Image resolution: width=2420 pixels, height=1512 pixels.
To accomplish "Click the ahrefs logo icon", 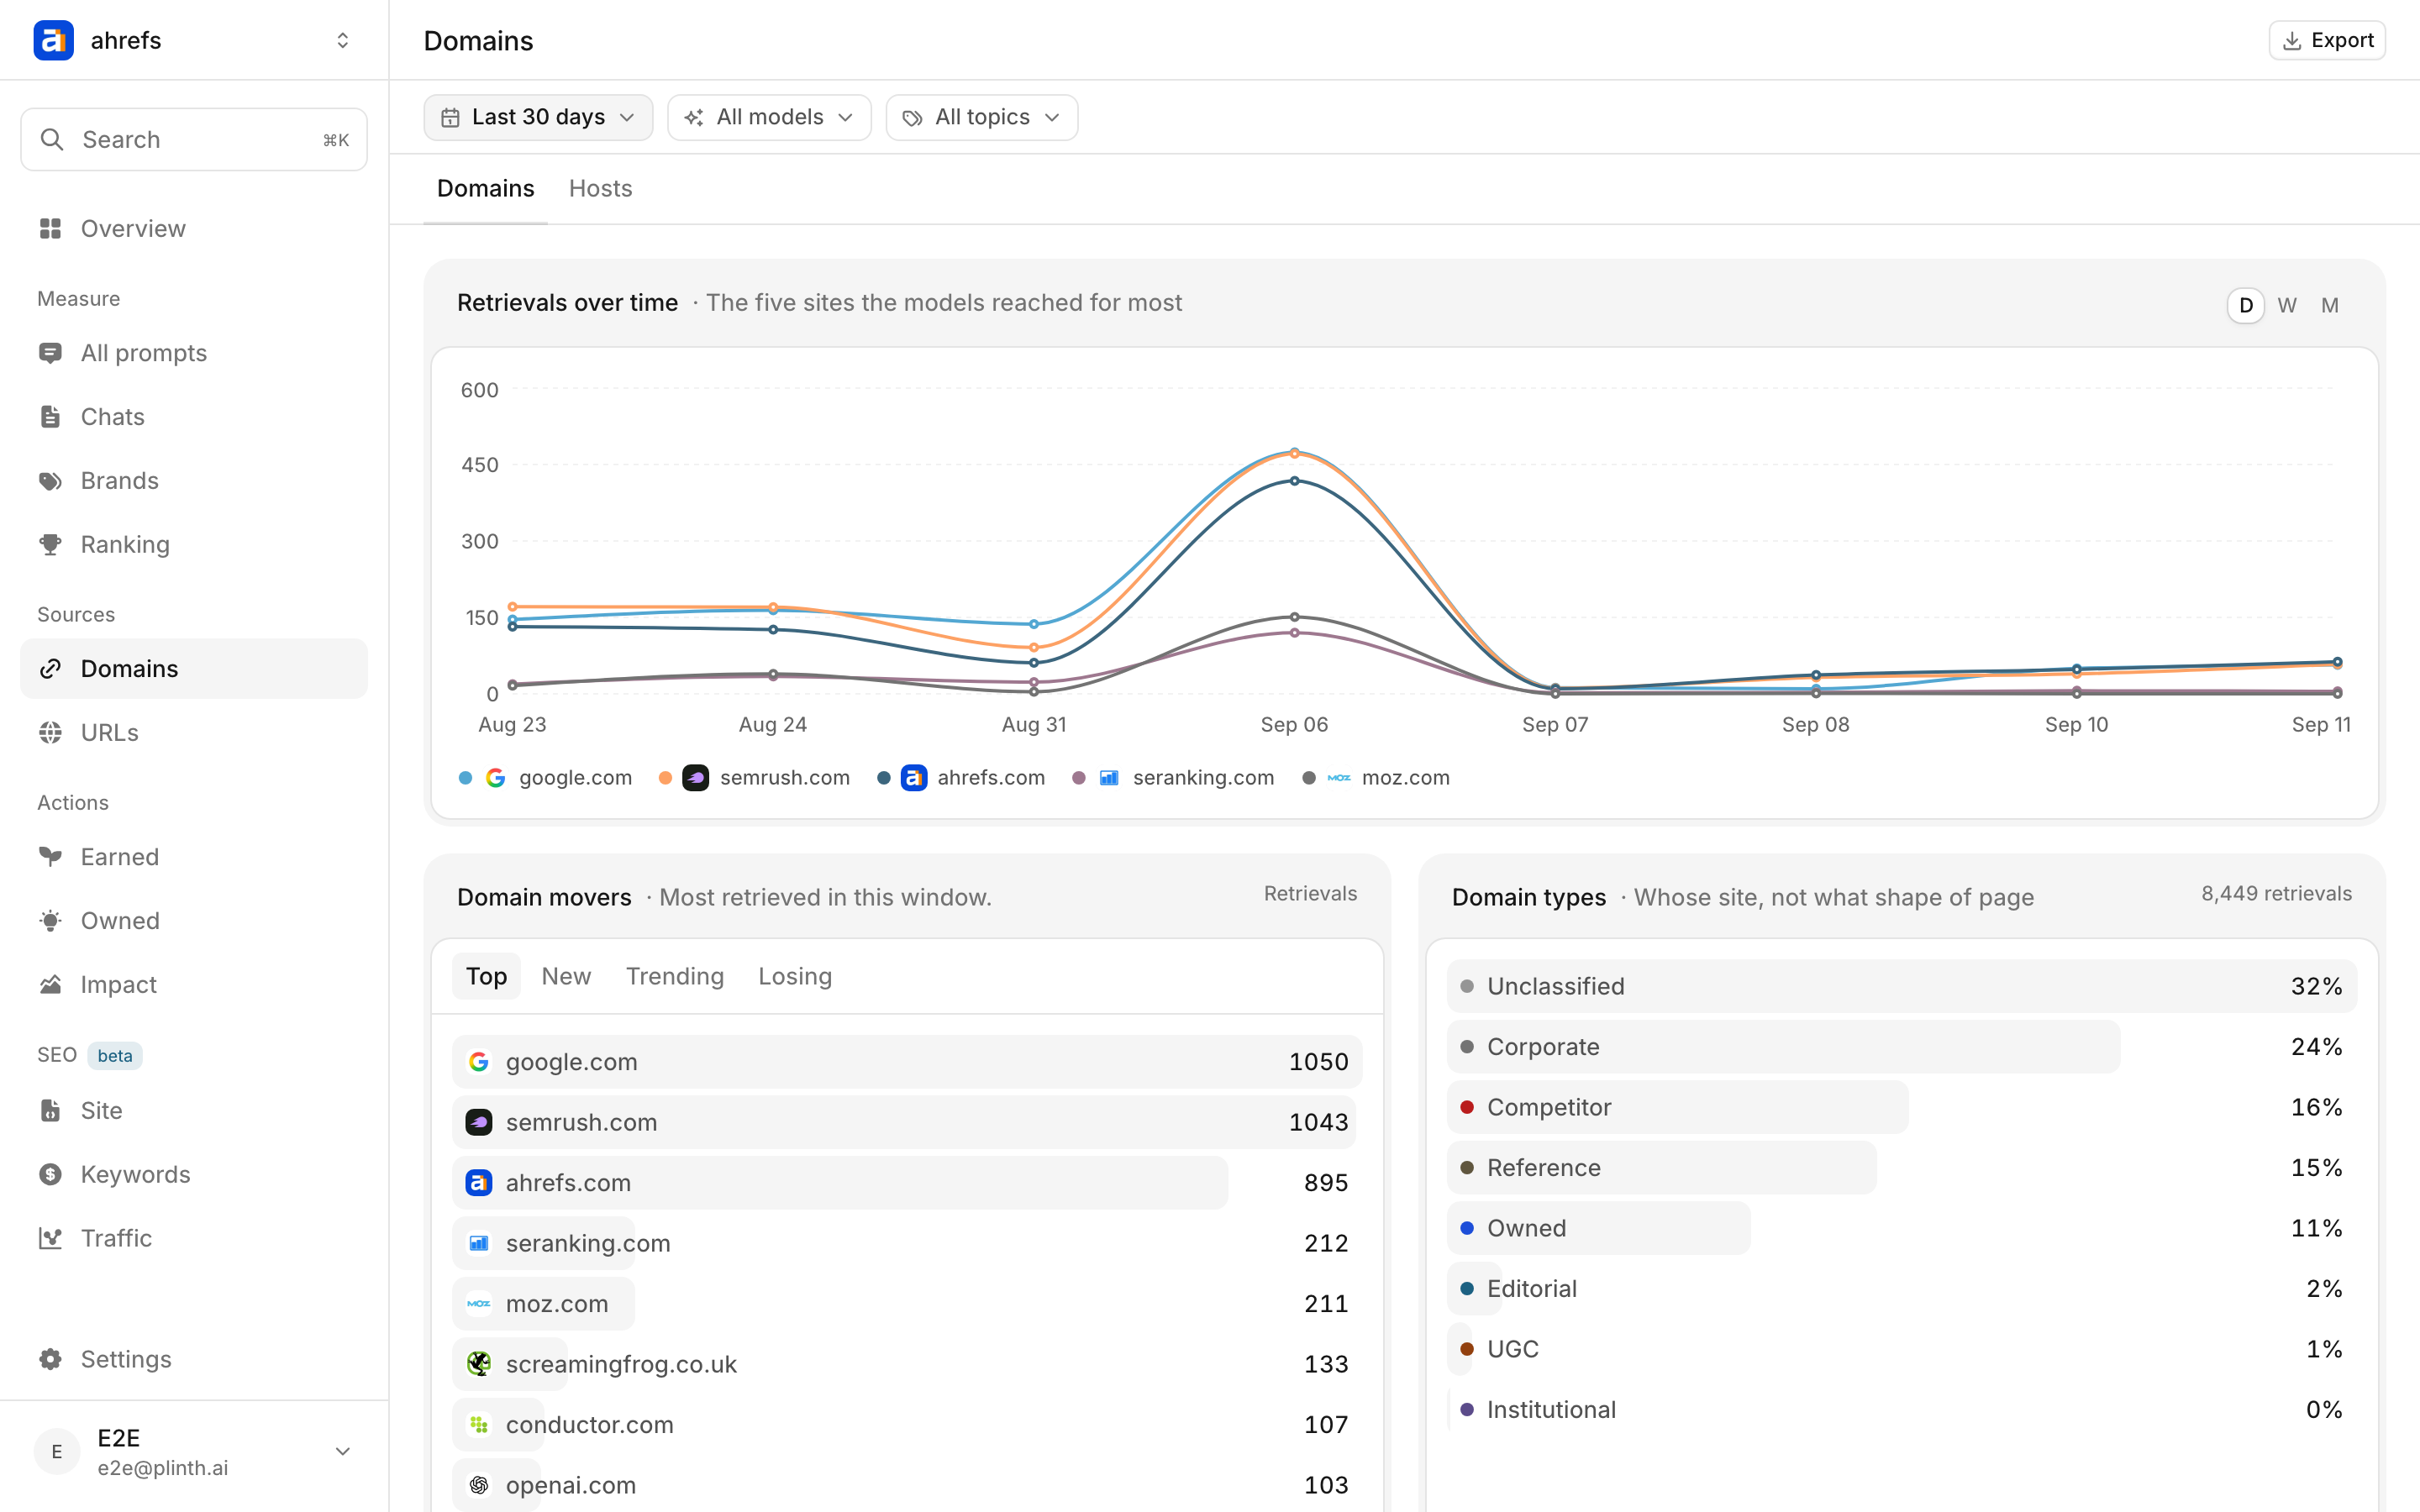I will [53, 40].
